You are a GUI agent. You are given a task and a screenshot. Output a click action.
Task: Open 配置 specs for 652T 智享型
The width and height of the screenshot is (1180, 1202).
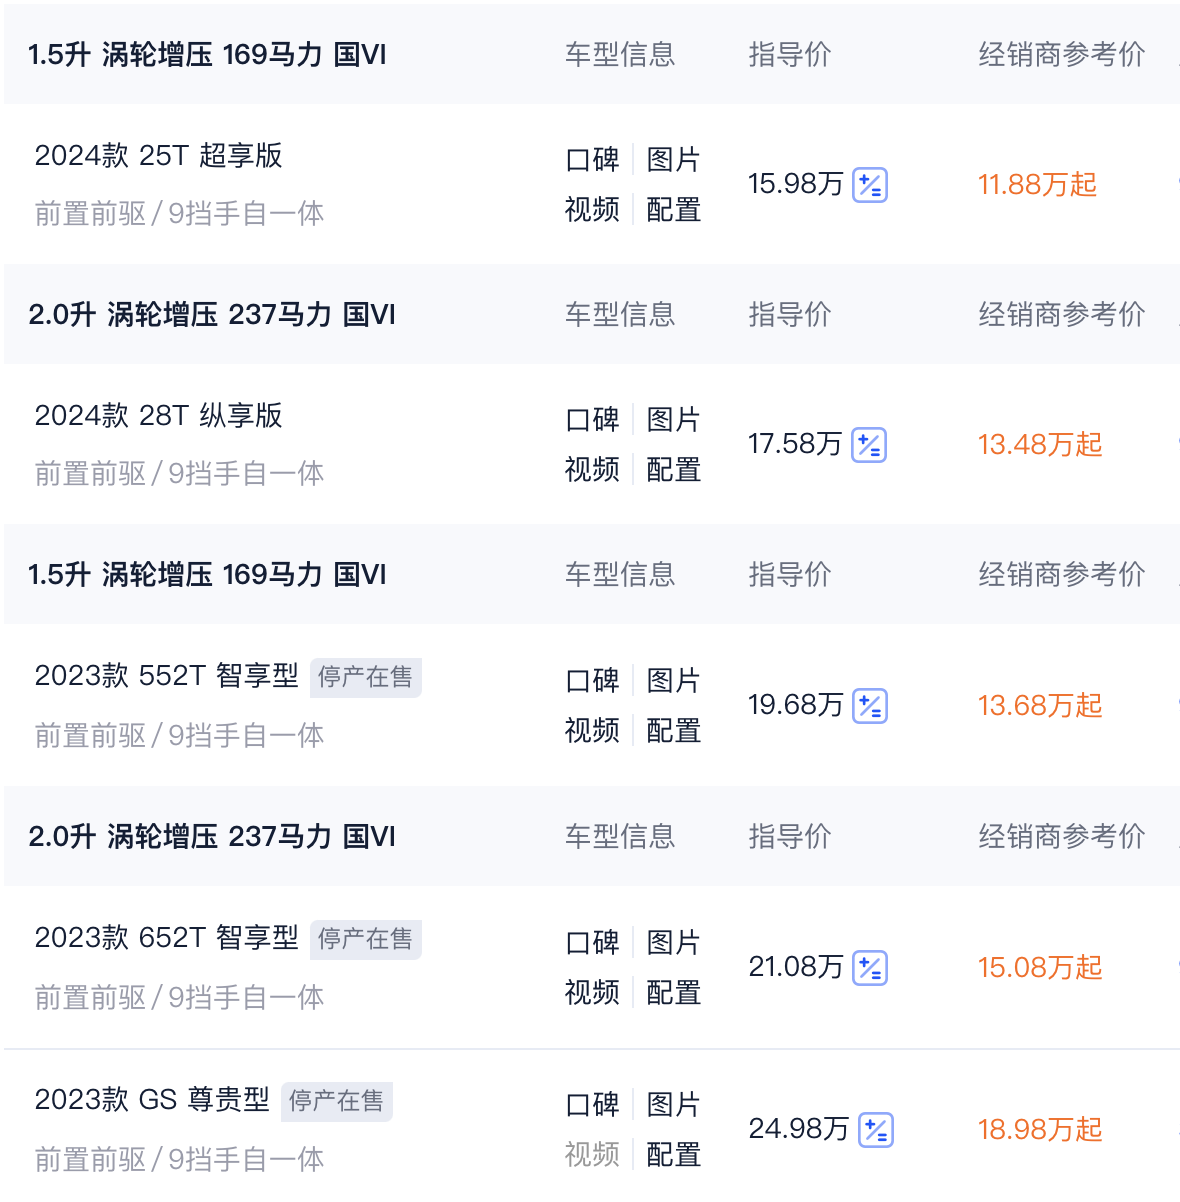click(673, 993)
